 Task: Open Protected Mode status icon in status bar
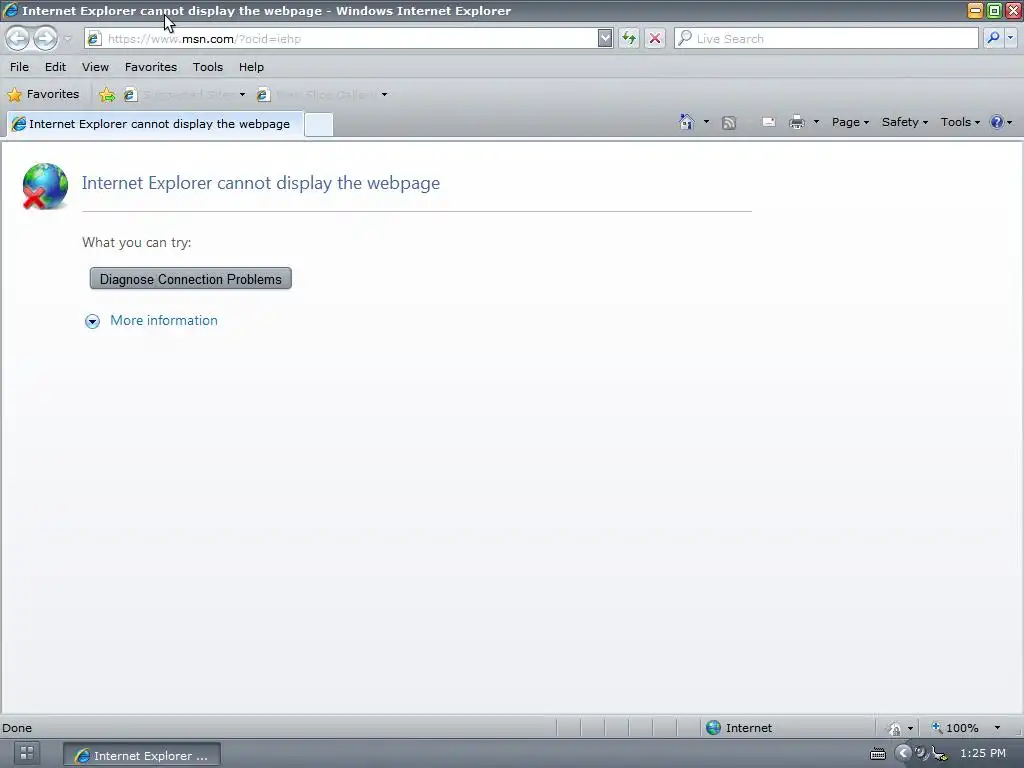(895, 728)
